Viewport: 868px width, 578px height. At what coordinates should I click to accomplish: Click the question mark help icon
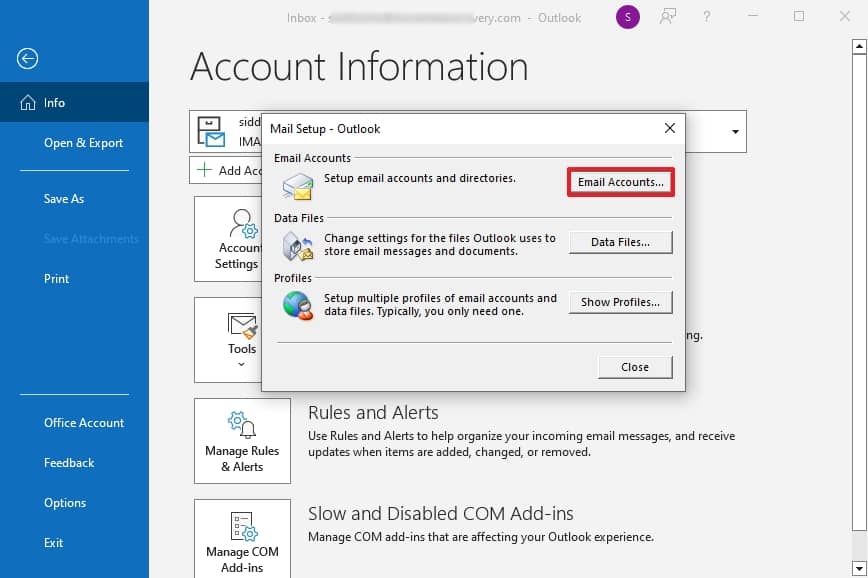point(707,17)
